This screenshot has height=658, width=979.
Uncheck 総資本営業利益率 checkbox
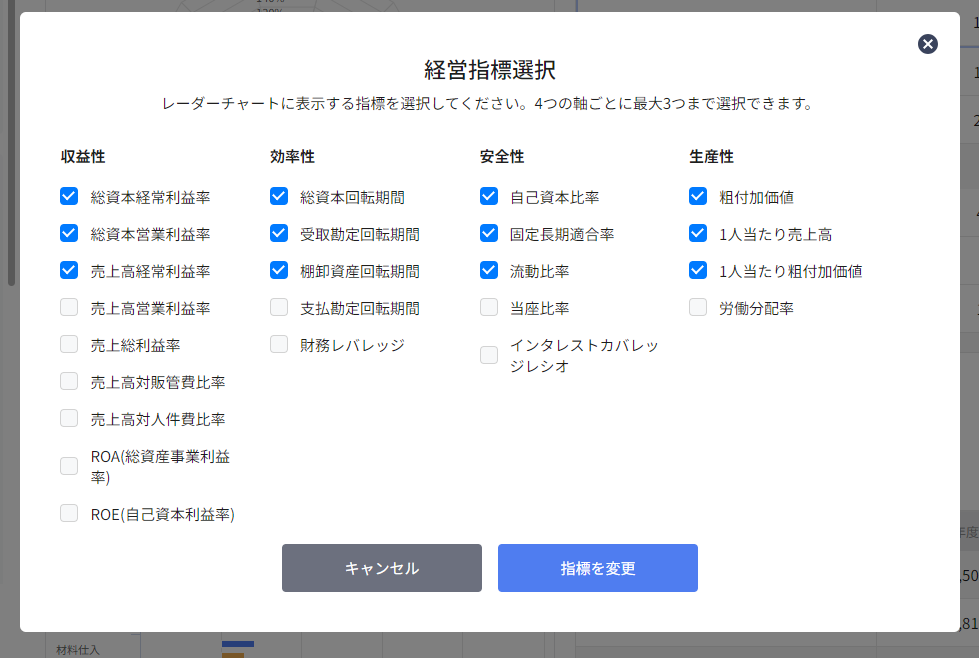[69, 234]
